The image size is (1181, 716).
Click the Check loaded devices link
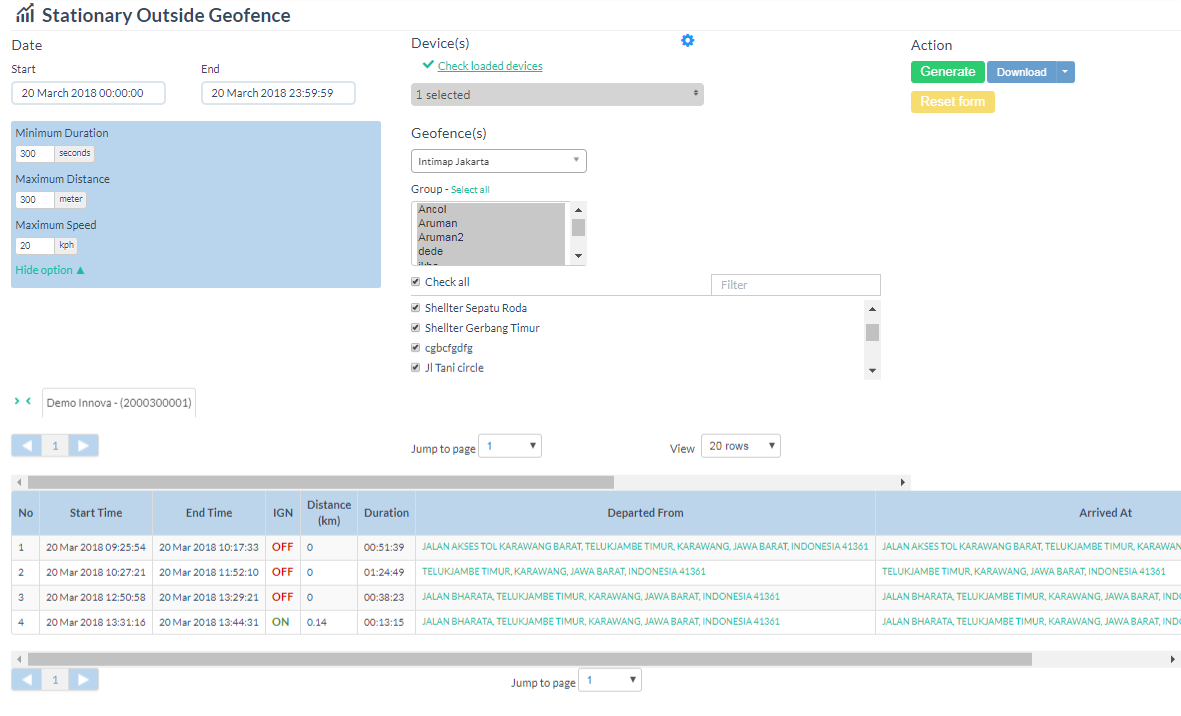click(490, 66)
